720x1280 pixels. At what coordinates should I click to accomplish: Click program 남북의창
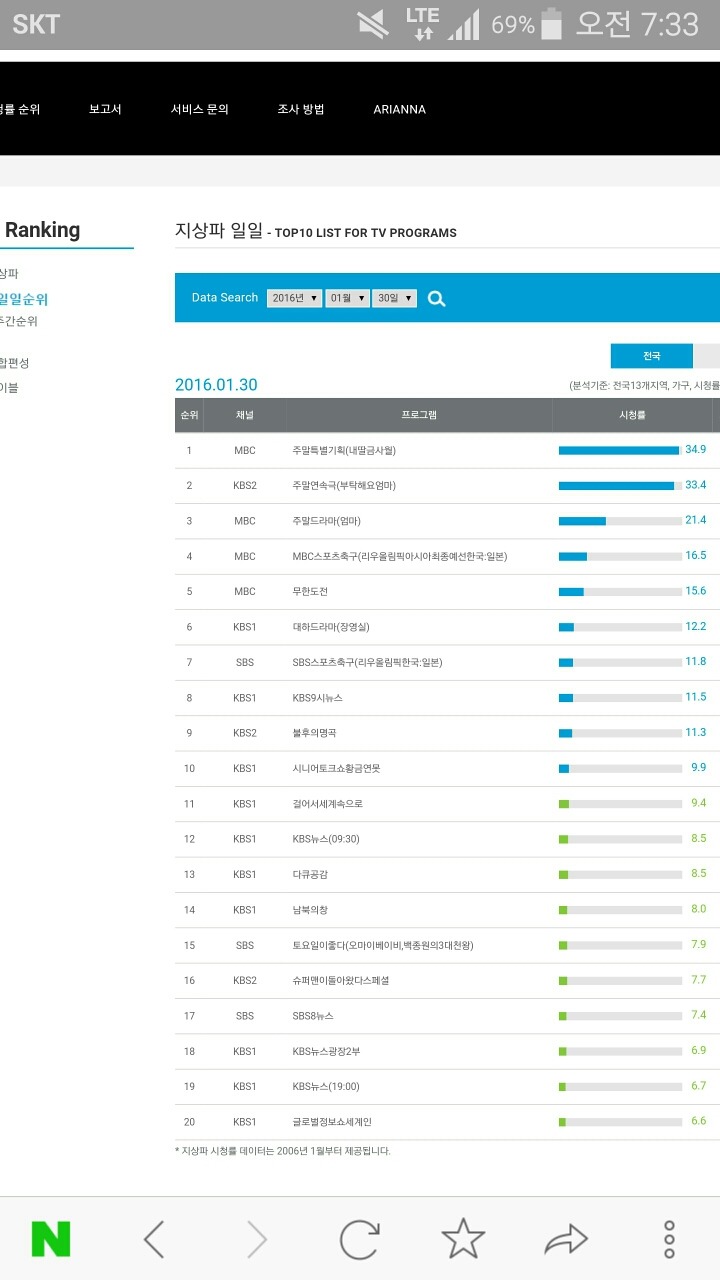[310, 910]
